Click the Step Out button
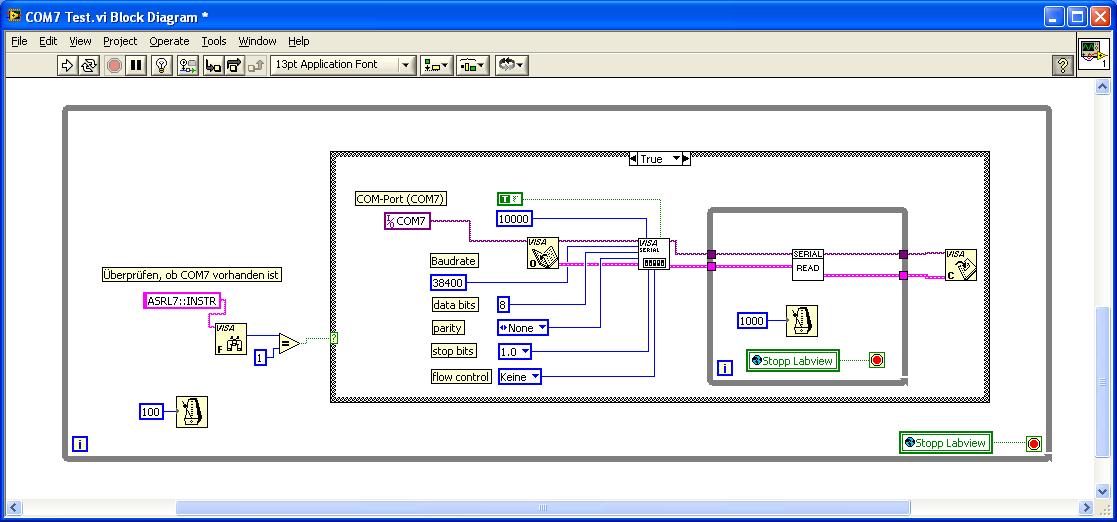This screenshot has width=1117, height=522. [x=256, y=66]
